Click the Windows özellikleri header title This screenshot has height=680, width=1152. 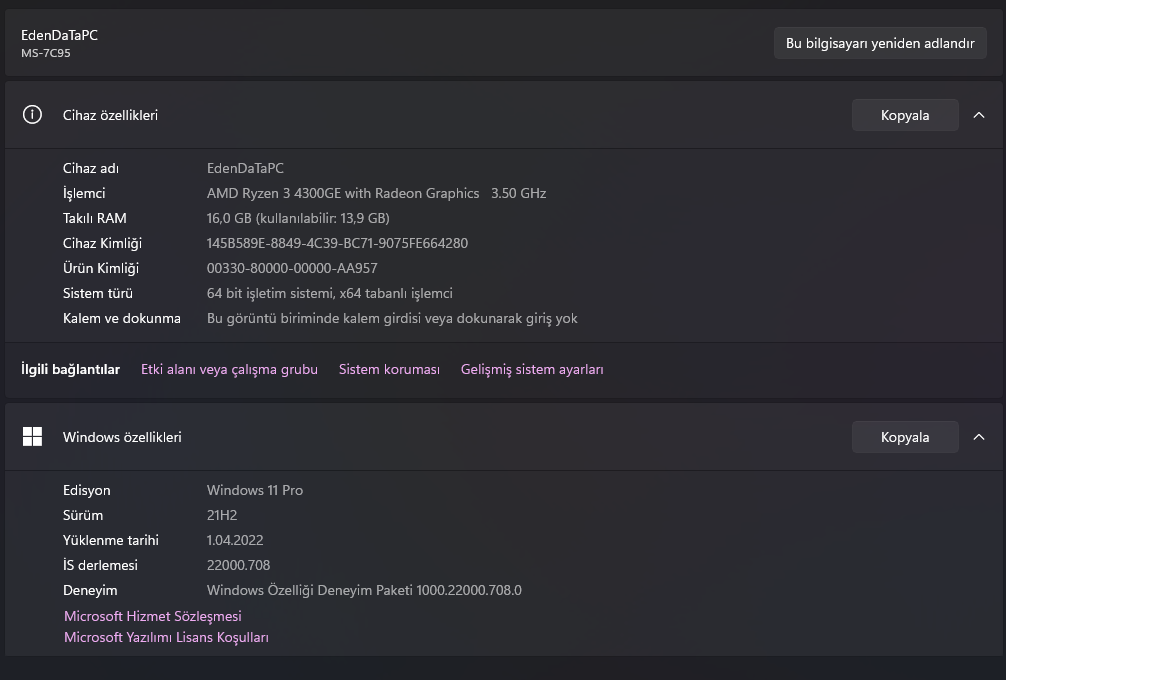coord(122,437)
